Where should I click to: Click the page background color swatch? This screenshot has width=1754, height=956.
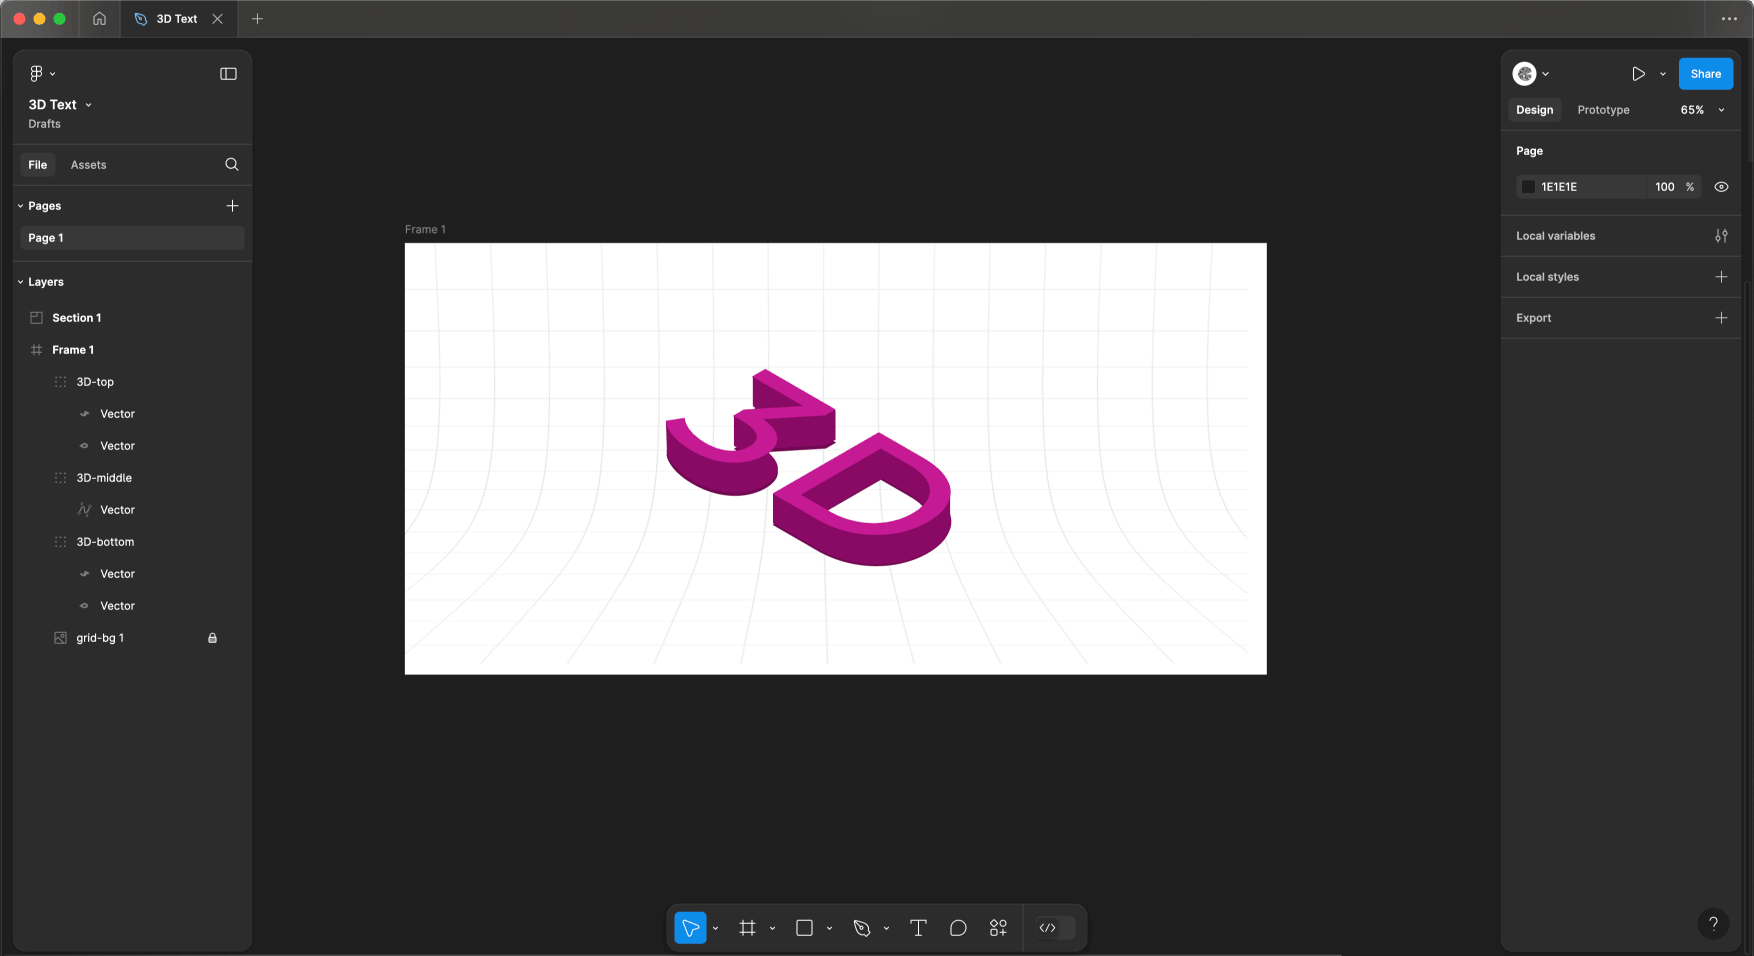(1528, 187)
